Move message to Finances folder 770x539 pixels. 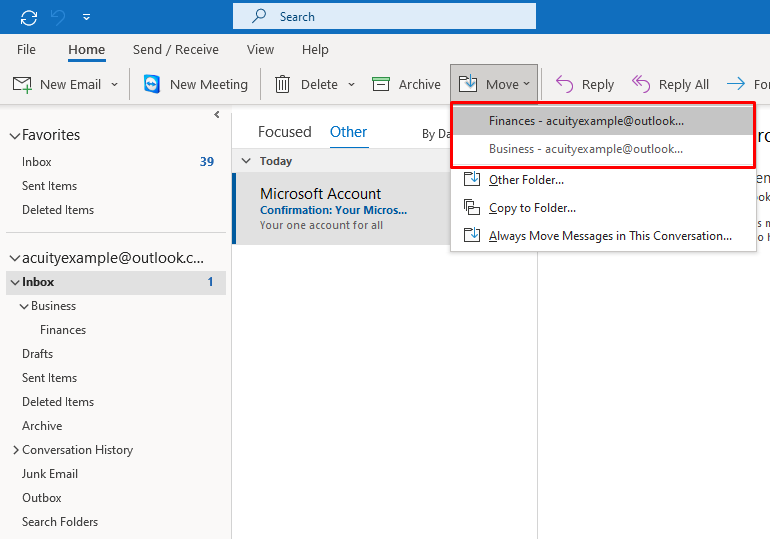coord(603,121)
